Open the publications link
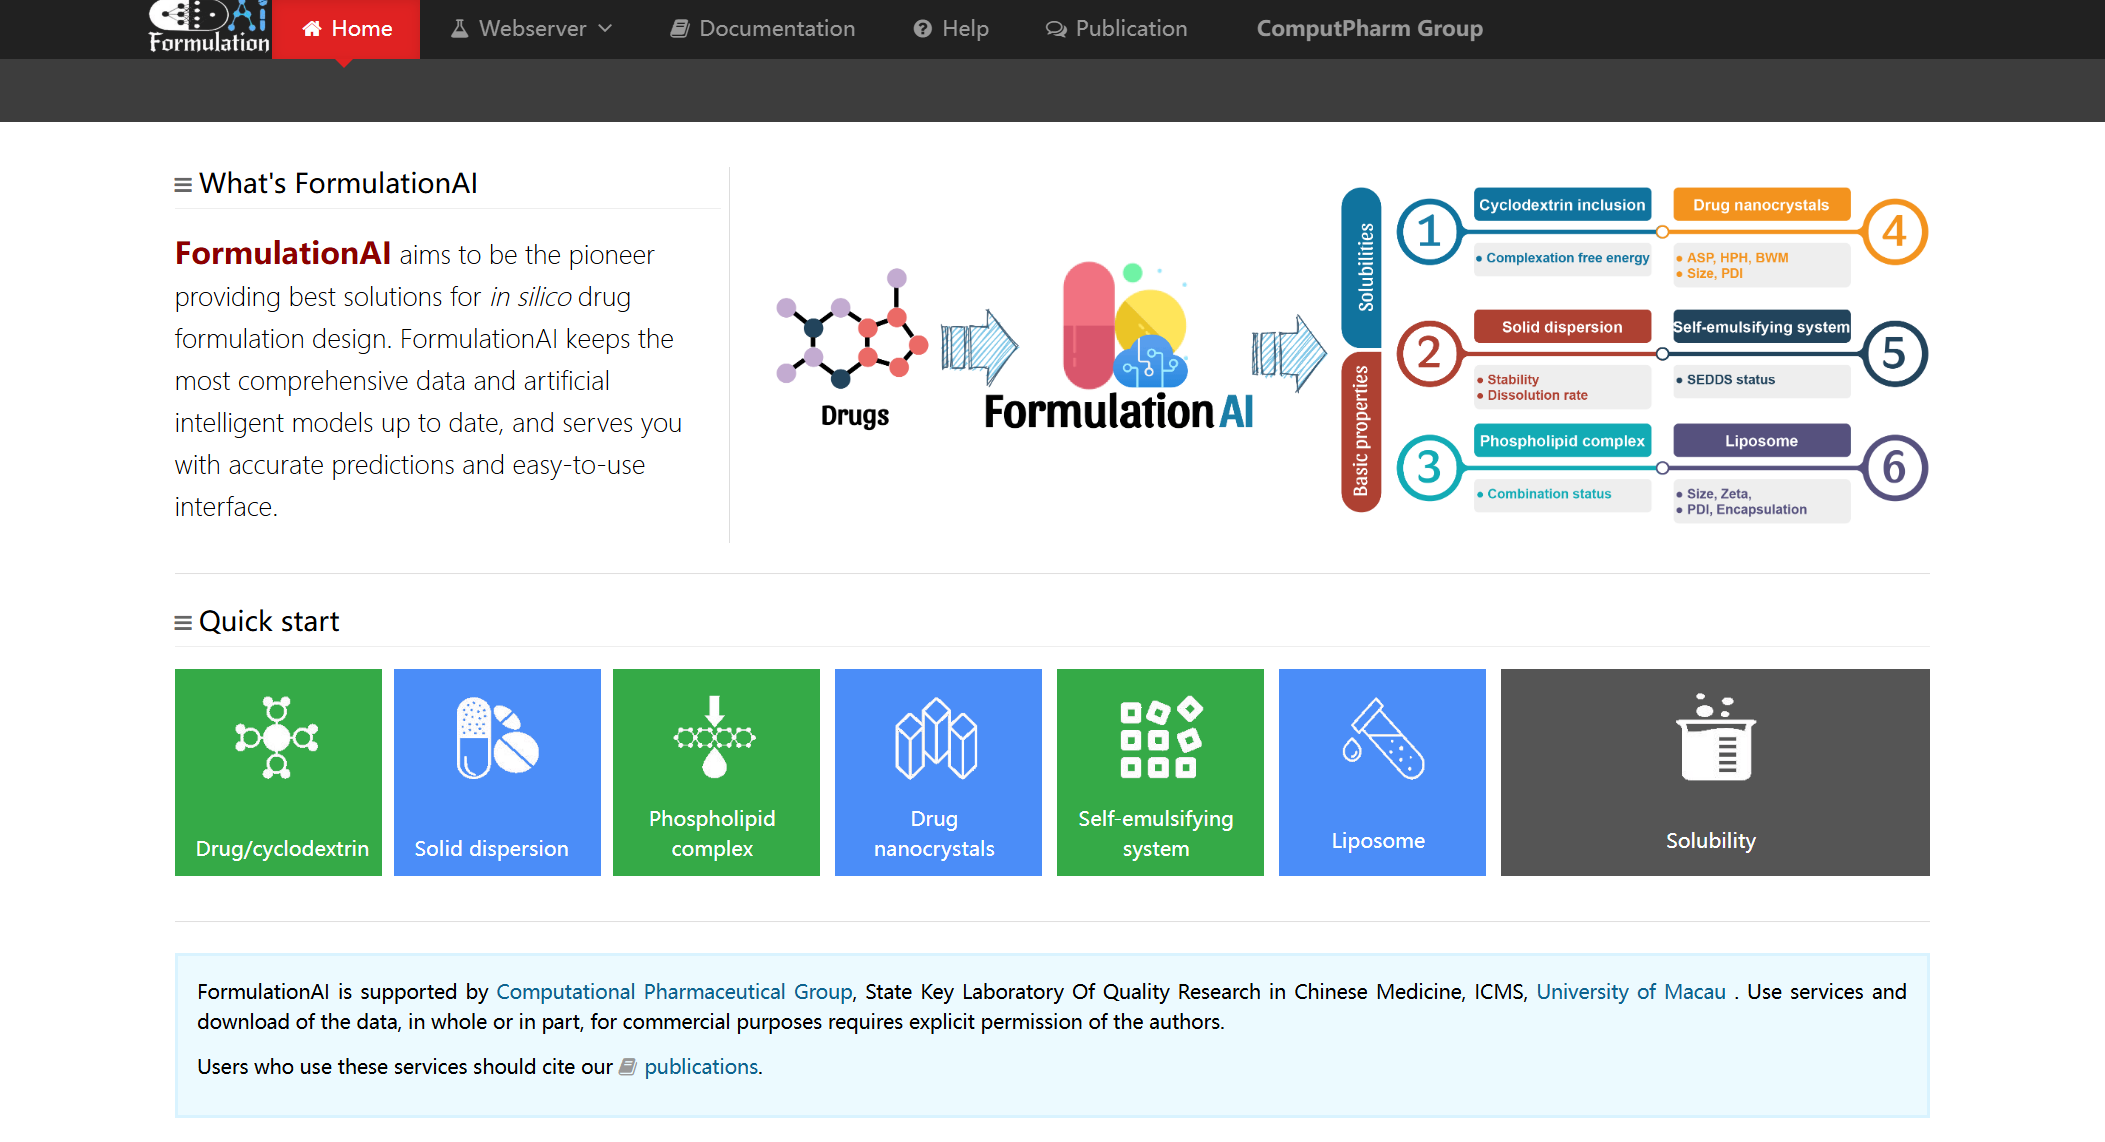 [701, 1067]
